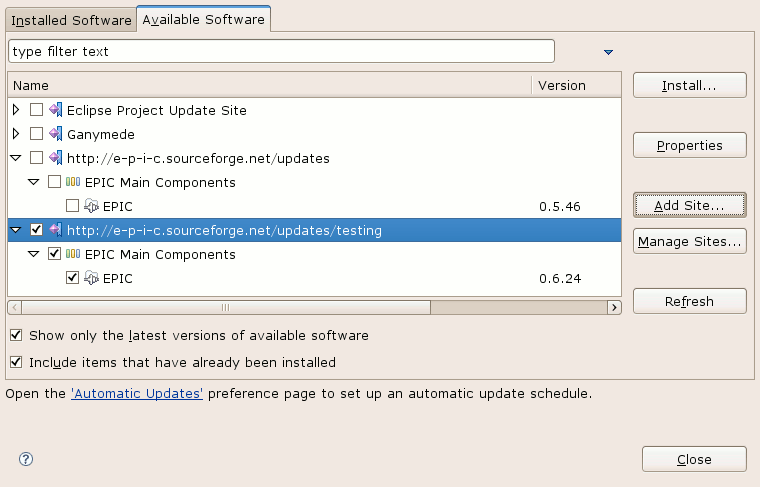The width and height of the screenshot is (760, 487).
Task: Expand the Eclipse Project Update Site node
Action: tap(16, 110)
